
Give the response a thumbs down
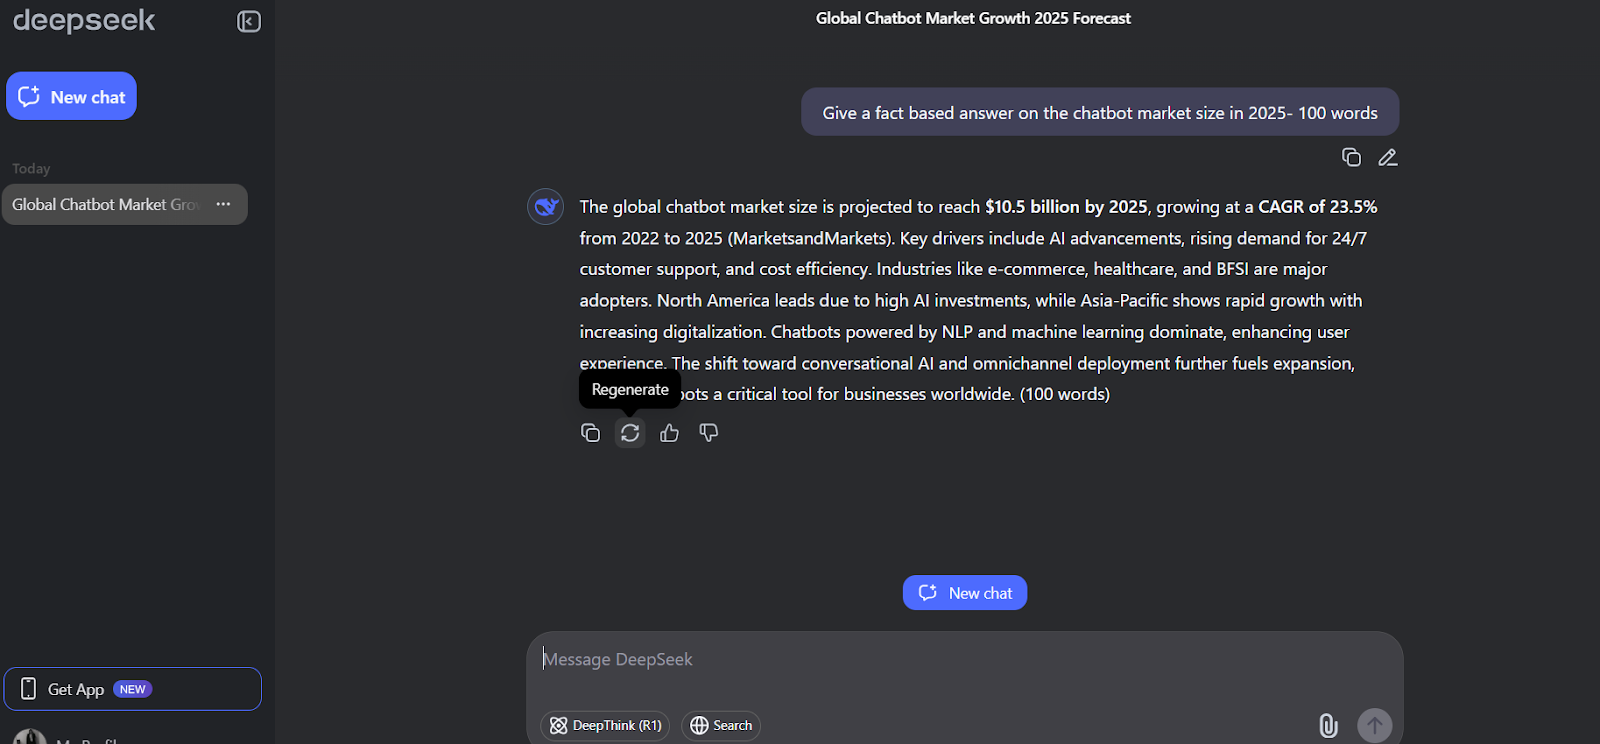click(709, 432)
